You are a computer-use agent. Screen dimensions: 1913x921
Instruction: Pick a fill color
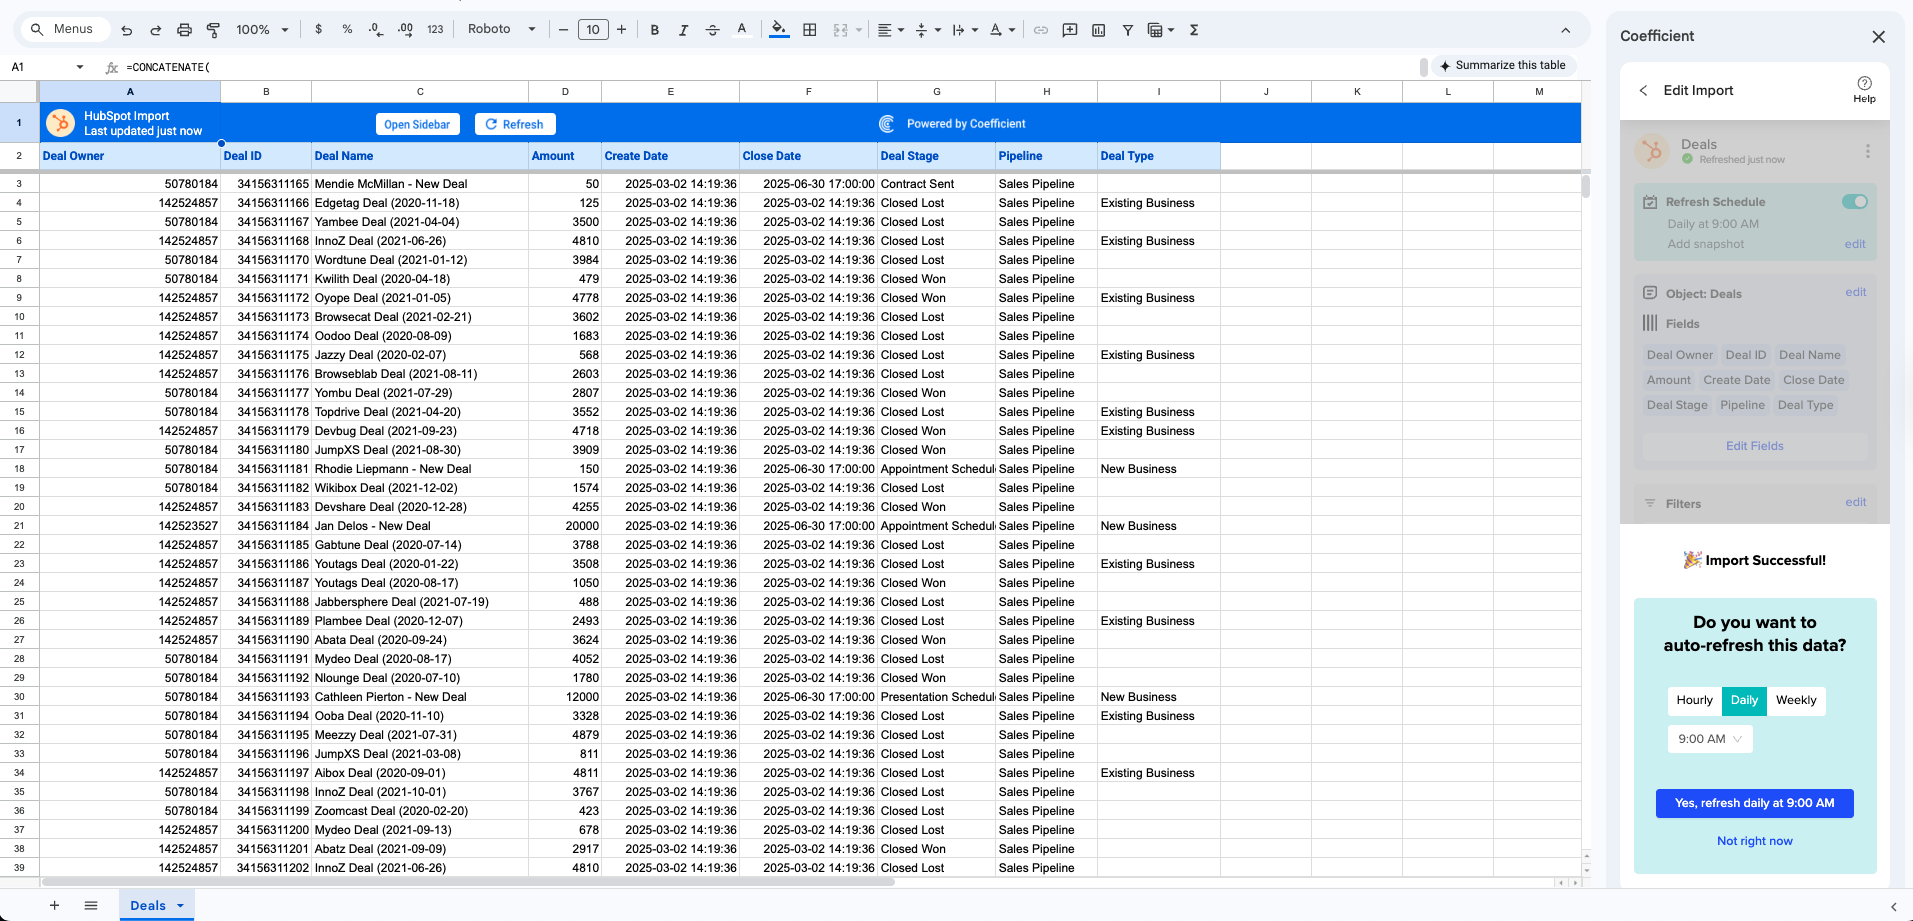pos(779,29)
